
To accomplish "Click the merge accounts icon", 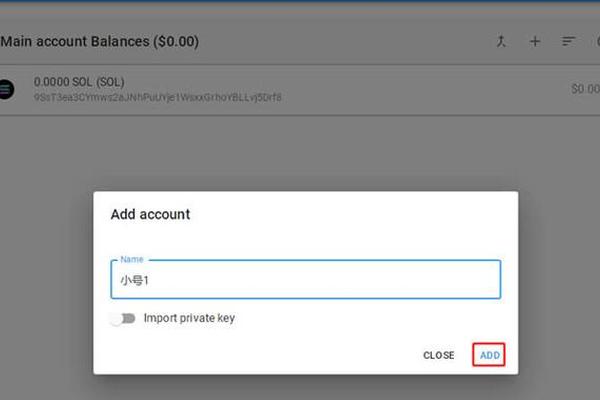I will tap(501, 41).
